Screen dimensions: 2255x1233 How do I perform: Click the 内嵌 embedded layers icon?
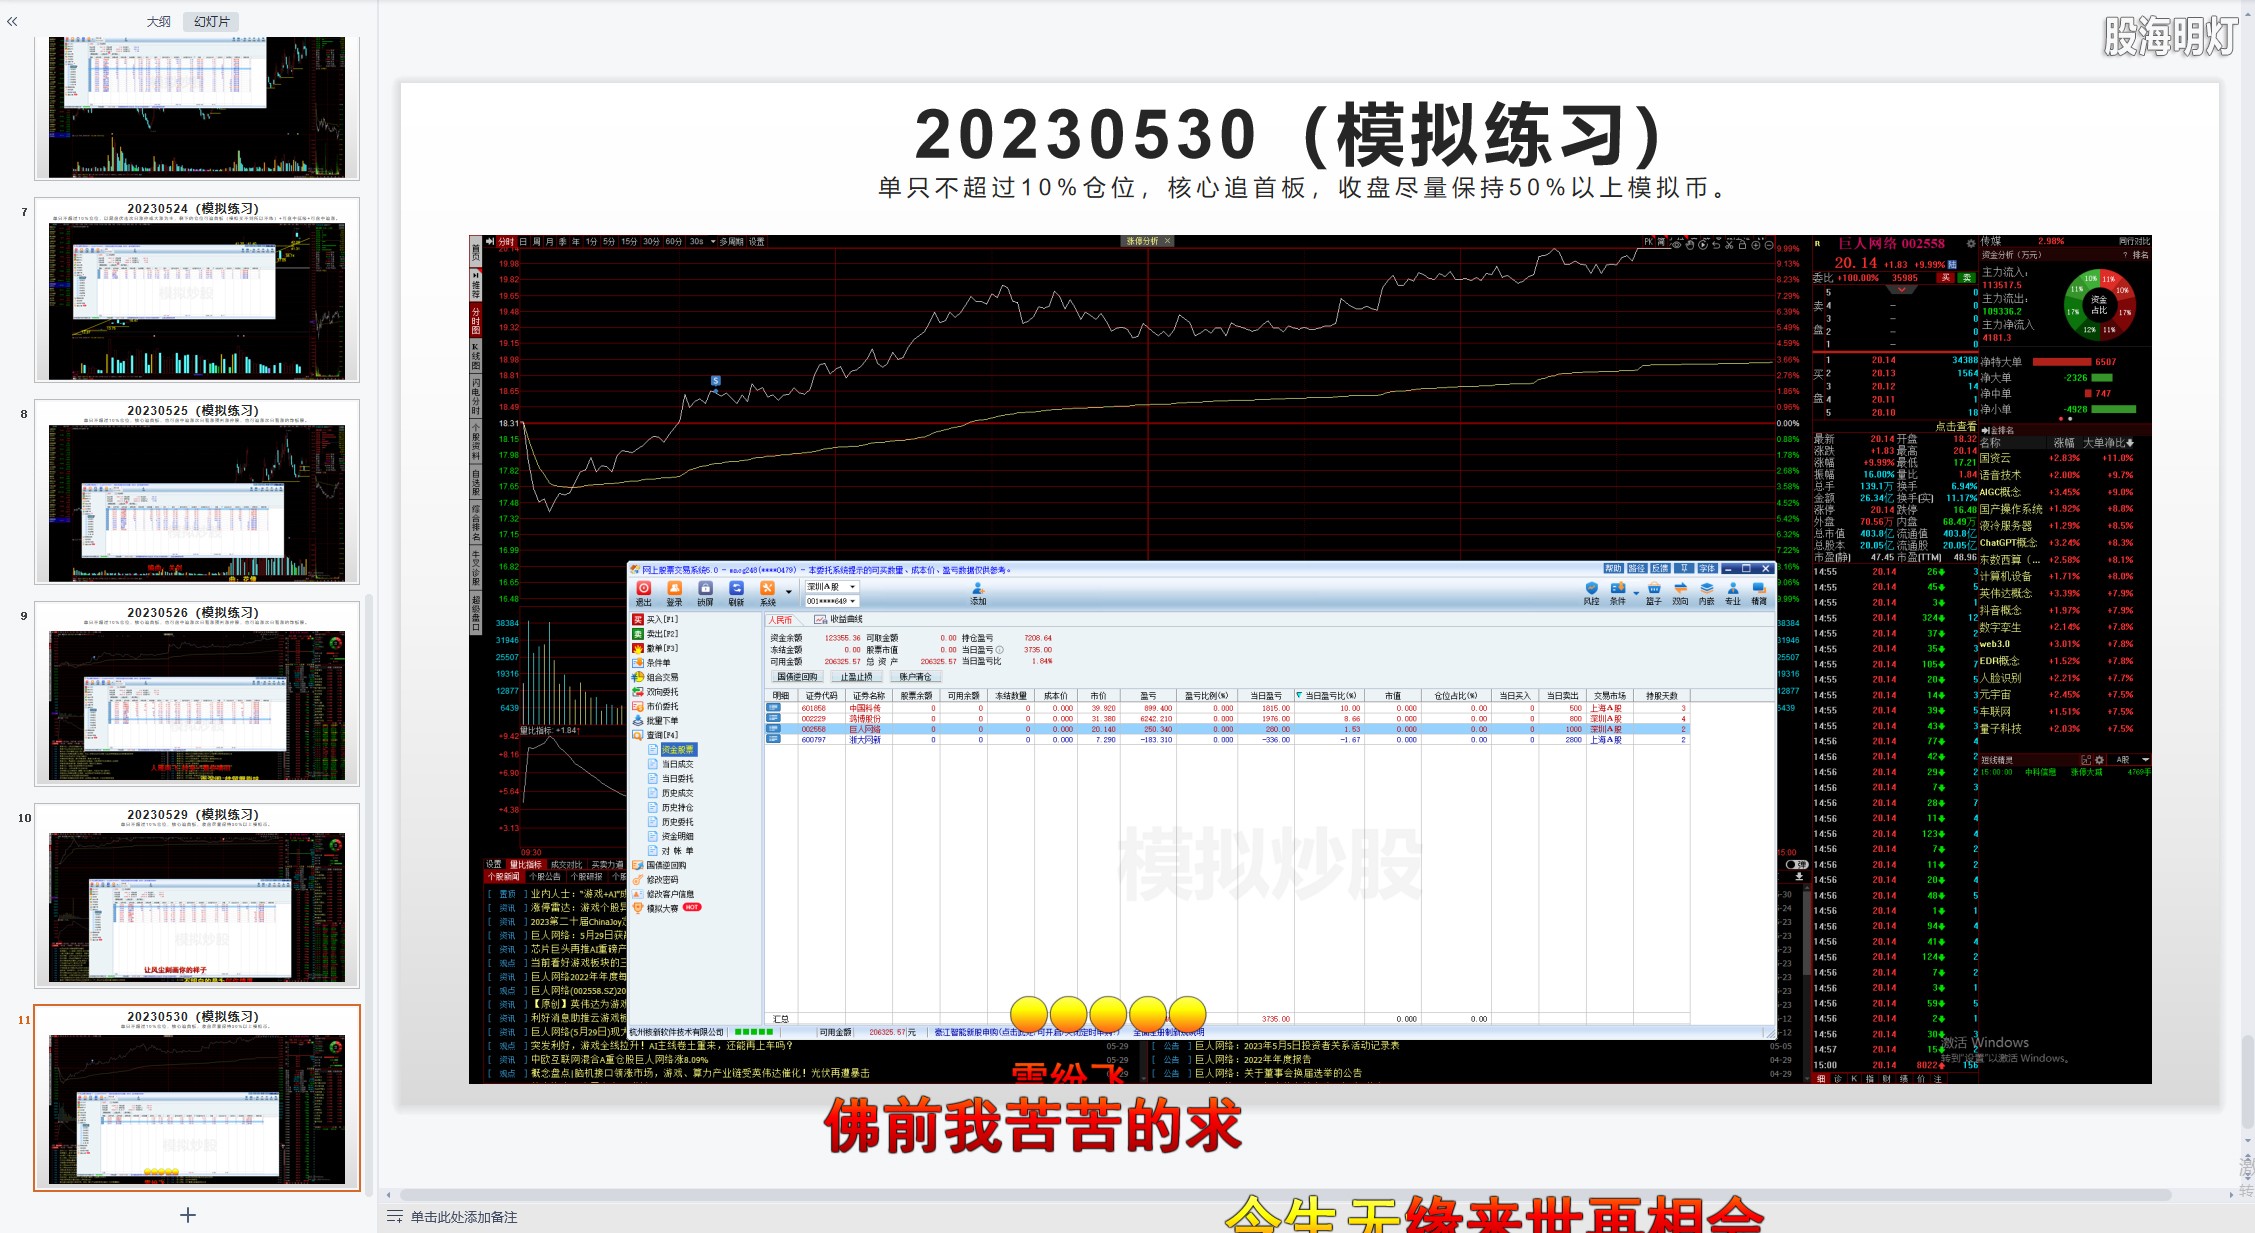1707,593
